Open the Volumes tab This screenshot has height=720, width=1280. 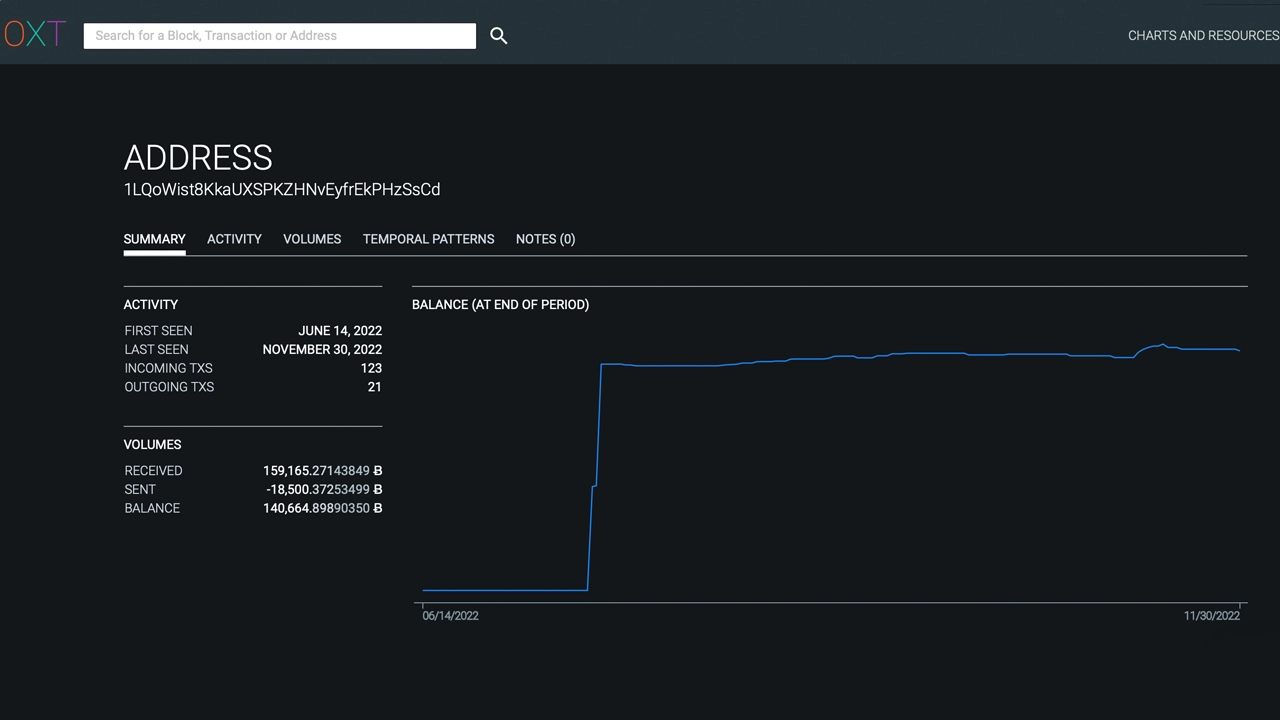312,239
